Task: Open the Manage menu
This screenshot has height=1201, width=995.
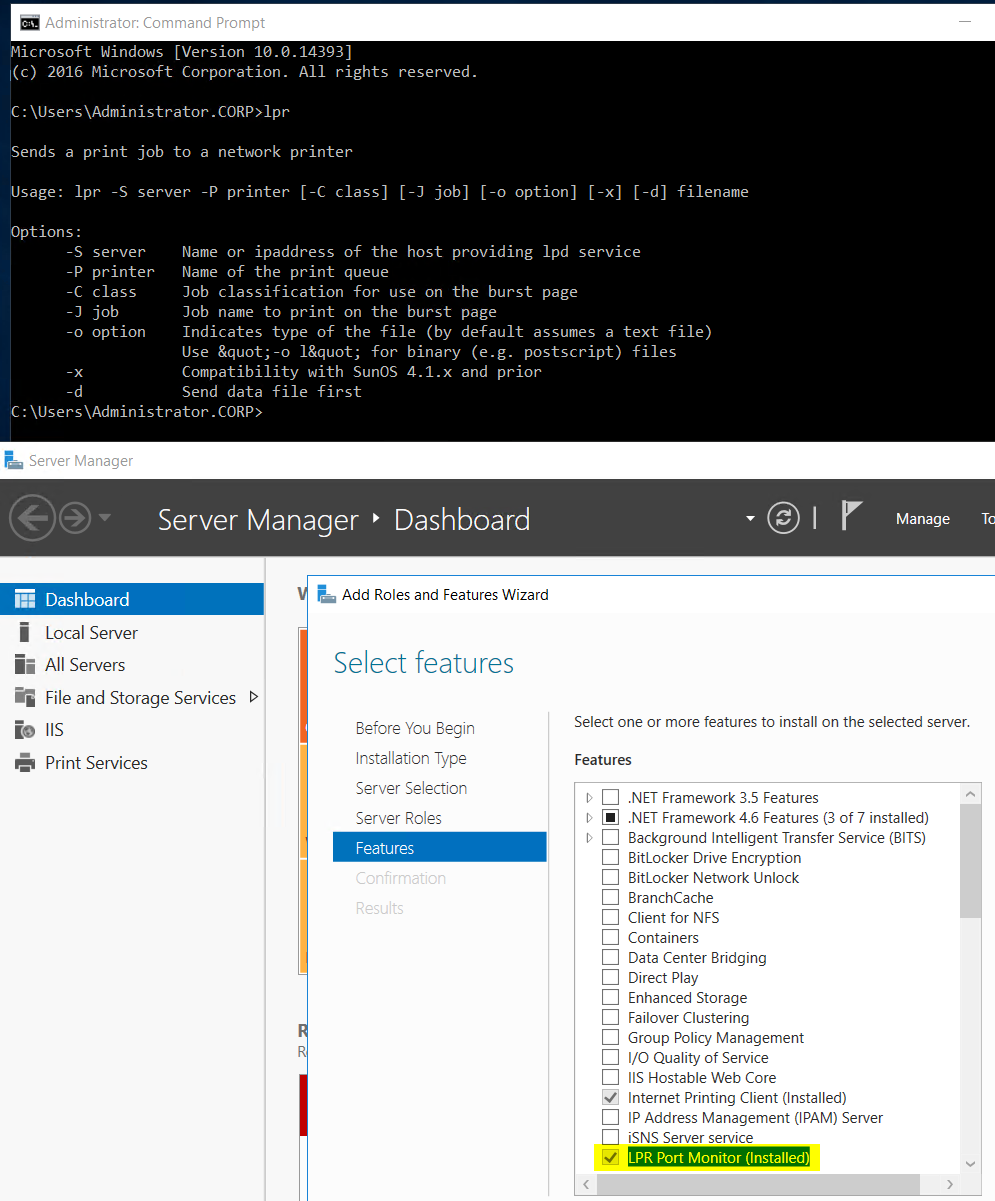Action: [x=922, y=519]
